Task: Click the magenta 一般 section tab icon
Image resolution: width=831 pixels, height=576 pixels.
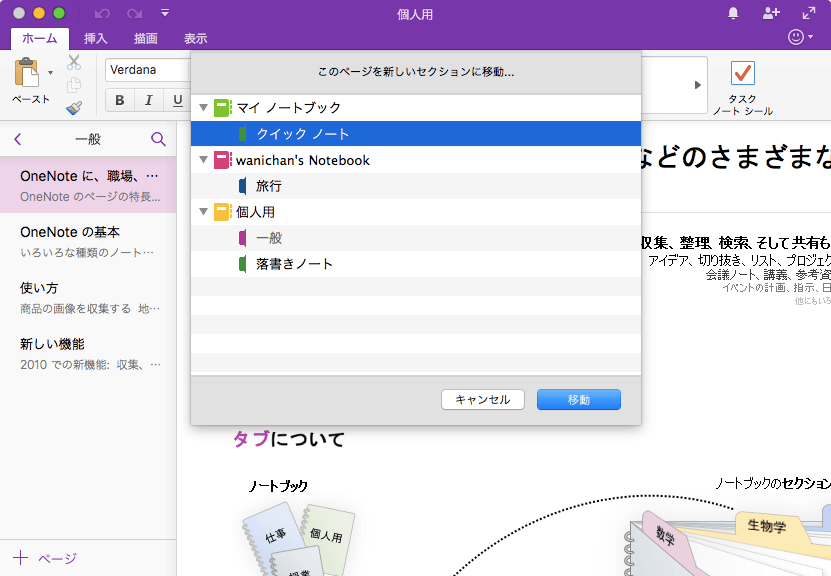Action: [x=242, y=237]
